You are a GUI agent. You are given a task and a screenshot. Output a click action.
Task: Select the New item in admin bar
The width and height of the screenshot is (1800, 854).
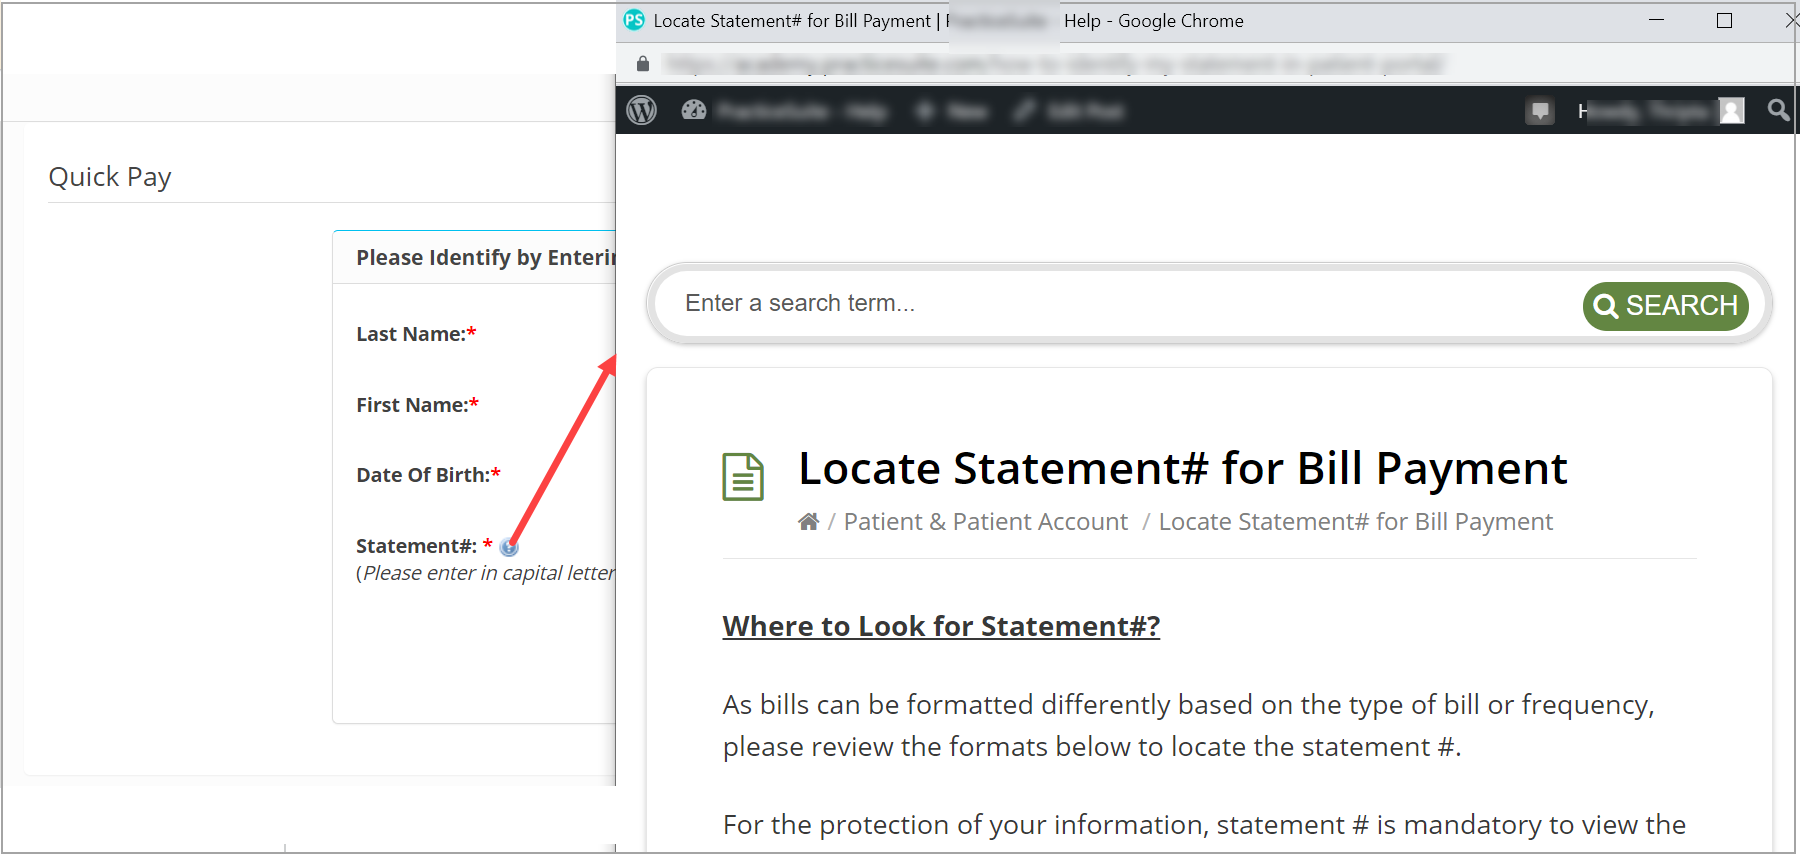tap(953, 111)
